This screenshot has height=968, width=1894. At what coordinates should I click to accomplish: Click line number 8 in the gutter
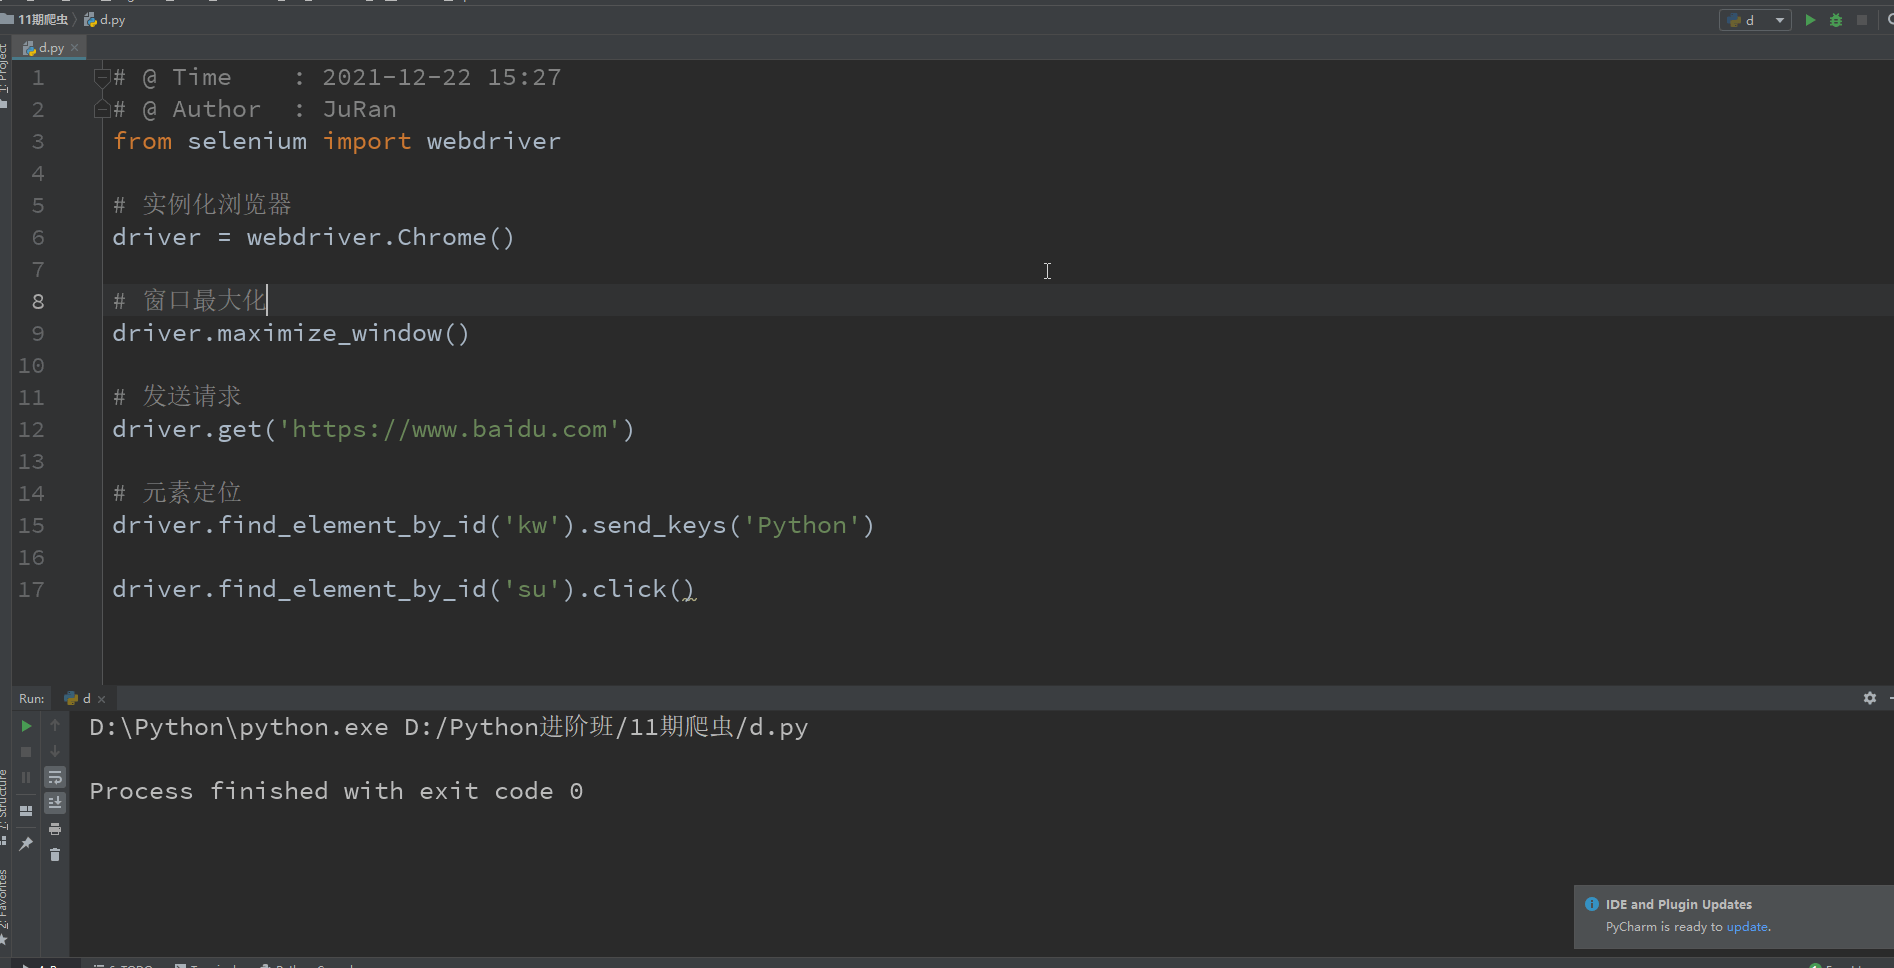pyautogui.click(x=38, y=302)
